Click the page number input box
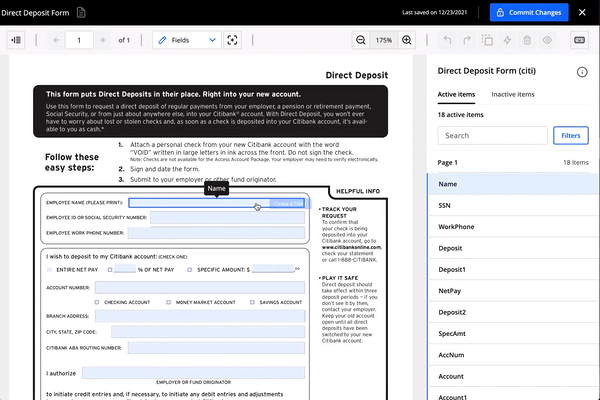Screen dimensions: 600x400 coord(79,40)
